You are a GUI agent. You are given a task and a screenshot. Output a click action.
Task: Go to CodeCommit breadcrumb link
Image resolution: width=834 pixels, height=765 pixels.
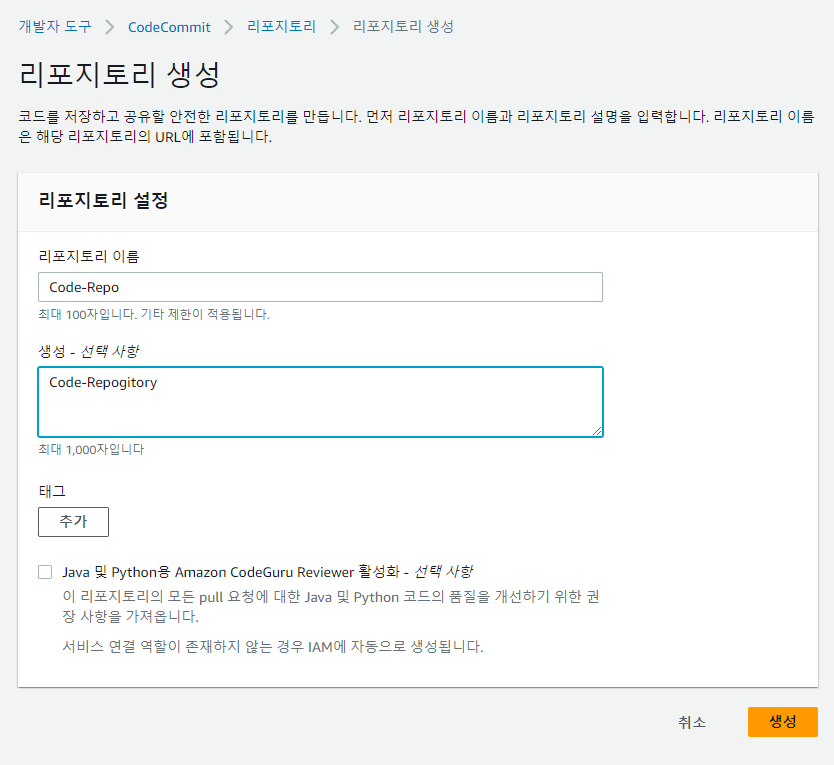pos(169,27)
